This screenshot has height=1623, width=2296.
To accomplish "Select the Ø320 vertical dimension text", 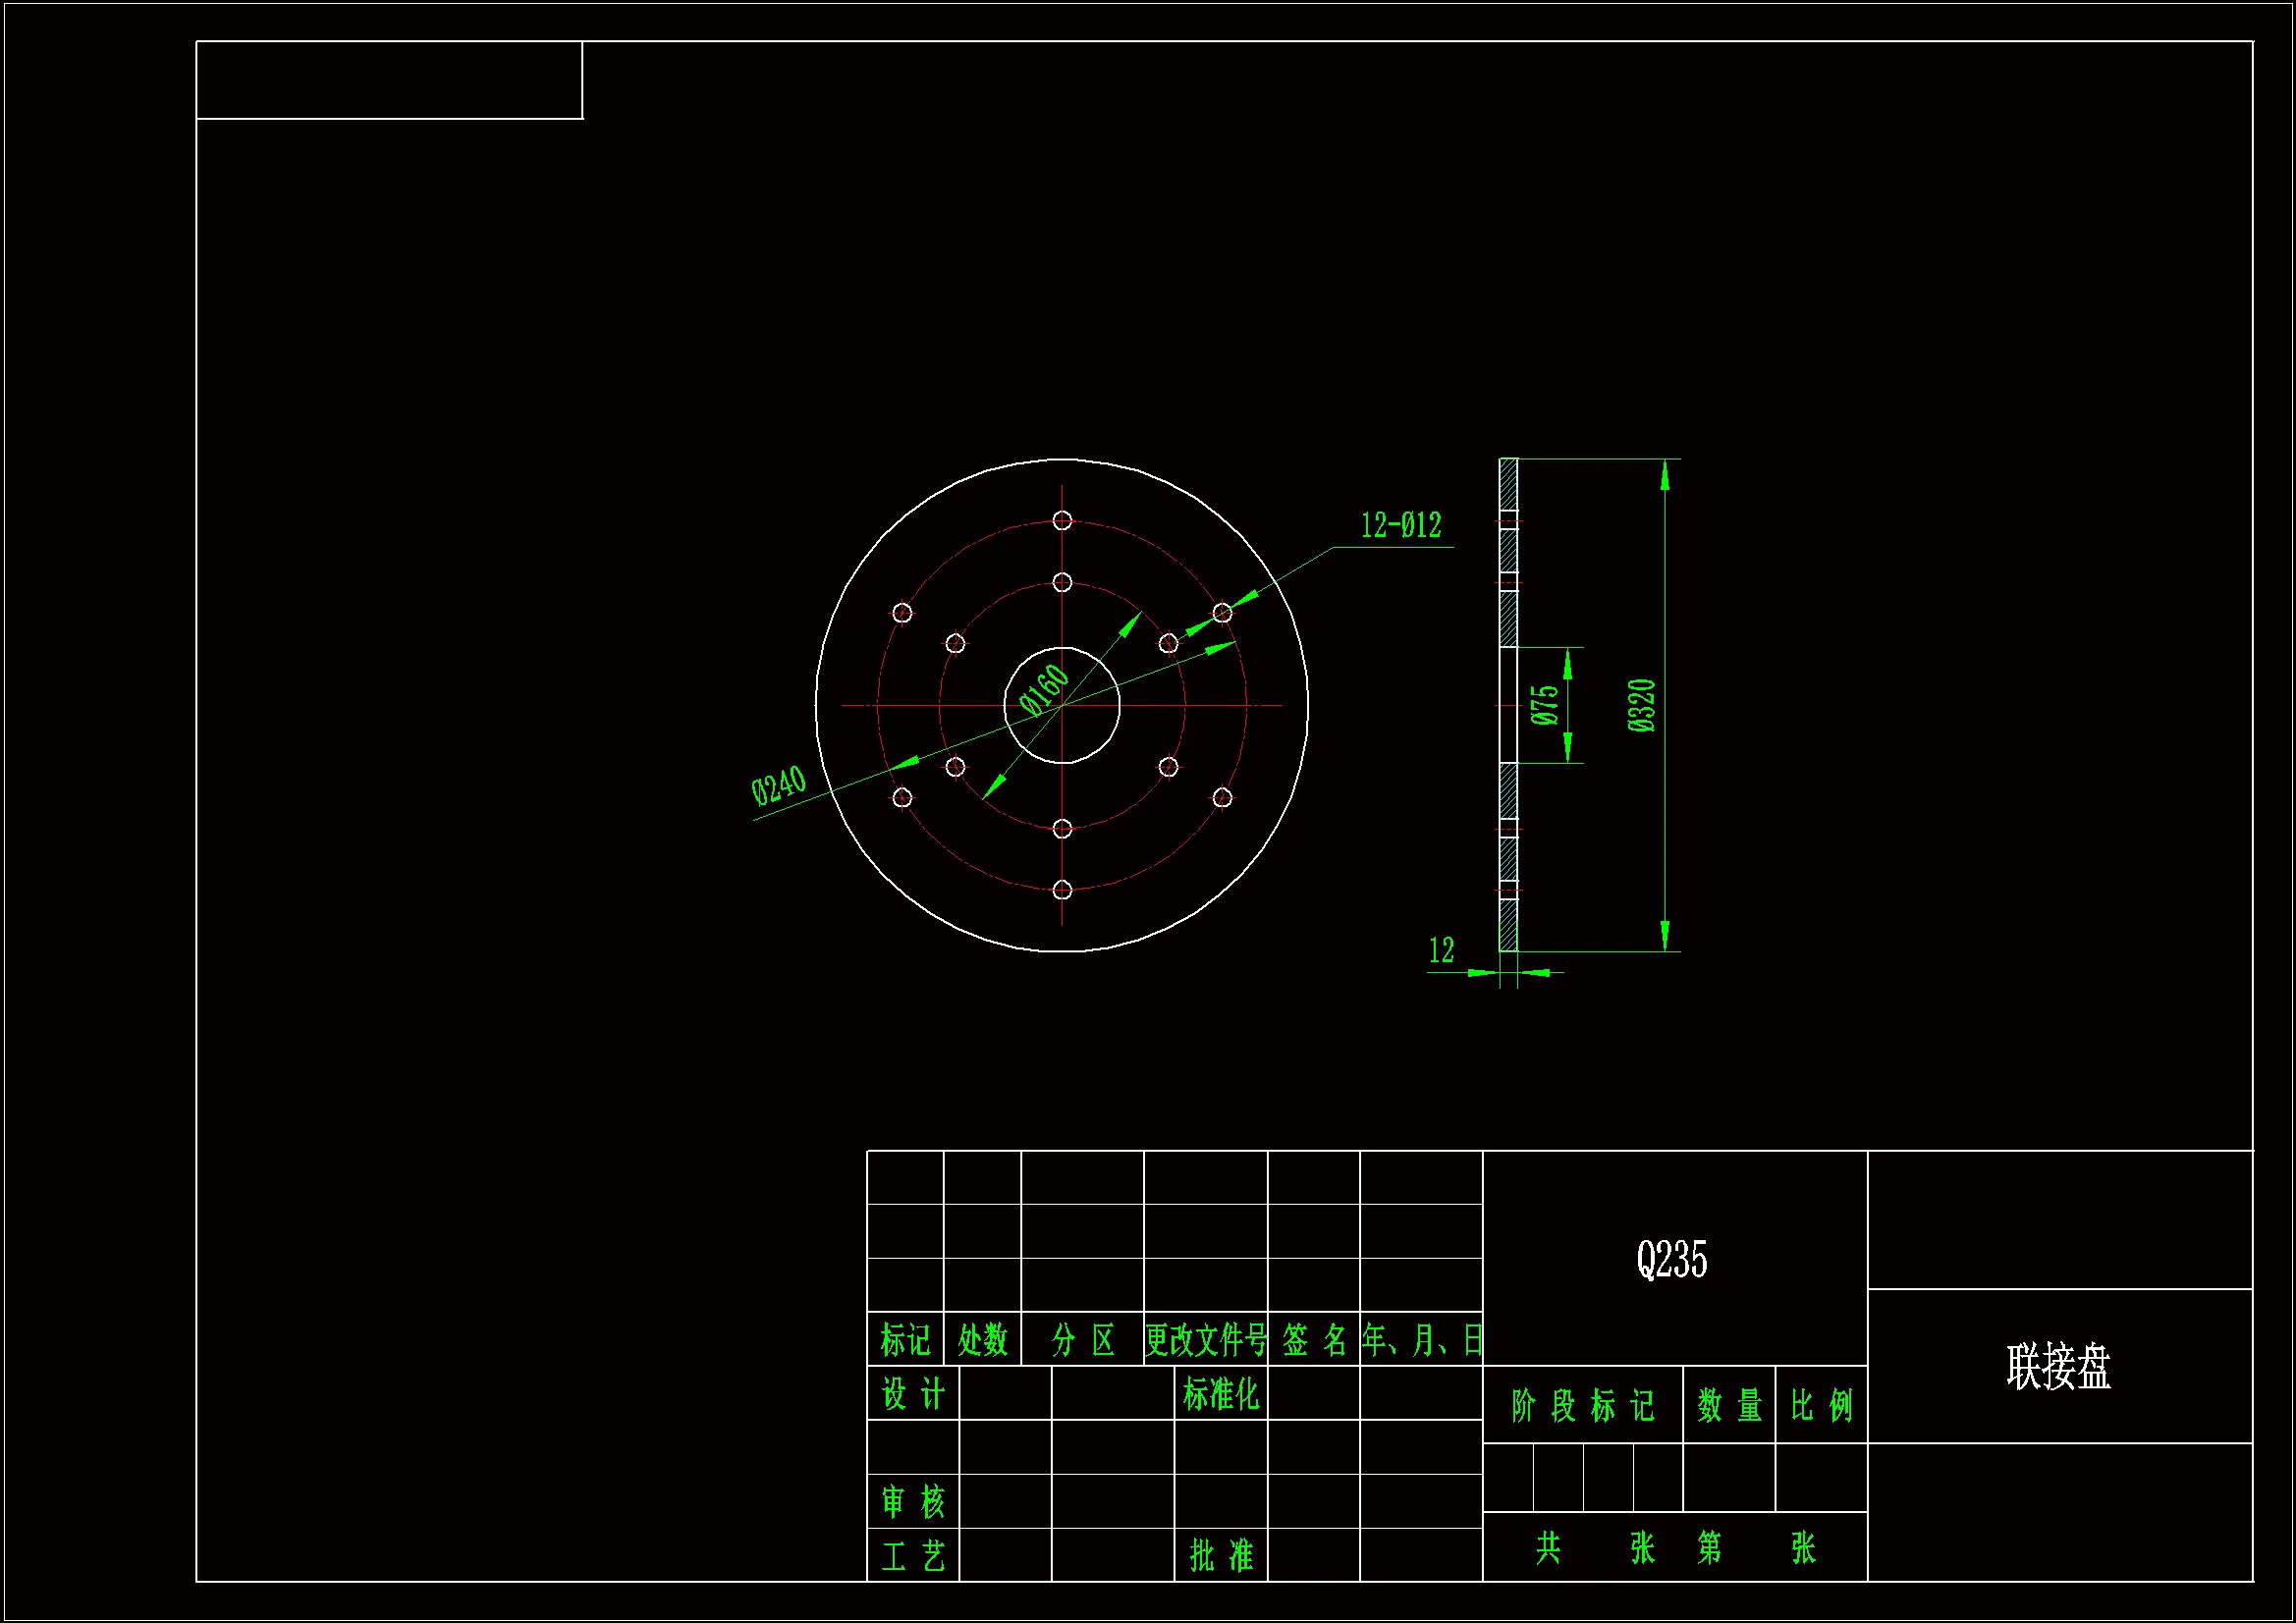I will tap(1642, 705).
